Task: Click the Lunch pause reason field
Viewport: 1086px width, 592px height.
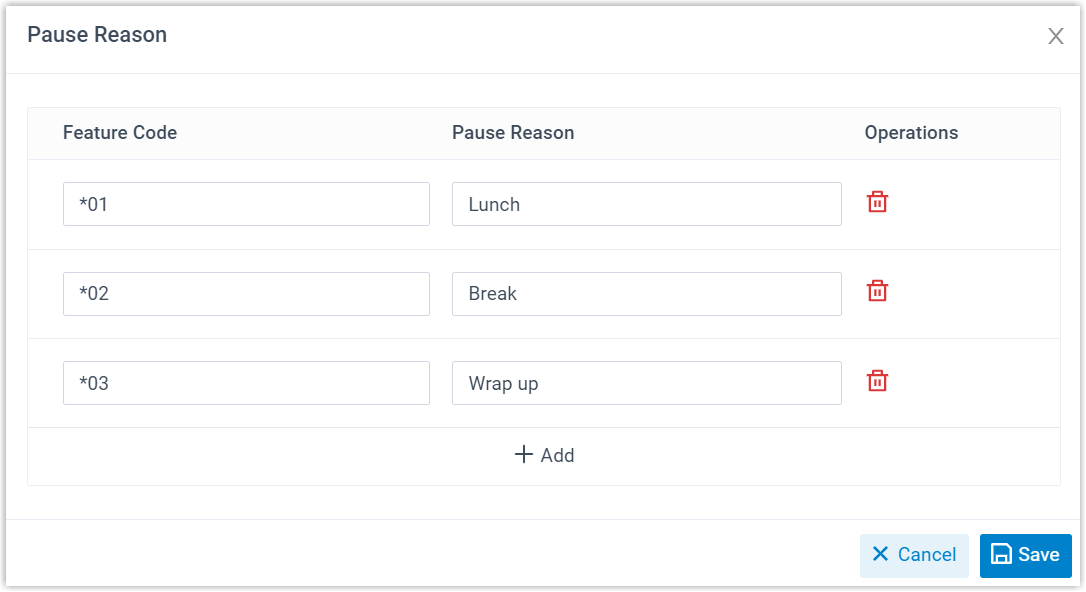Action: point(646,204)
